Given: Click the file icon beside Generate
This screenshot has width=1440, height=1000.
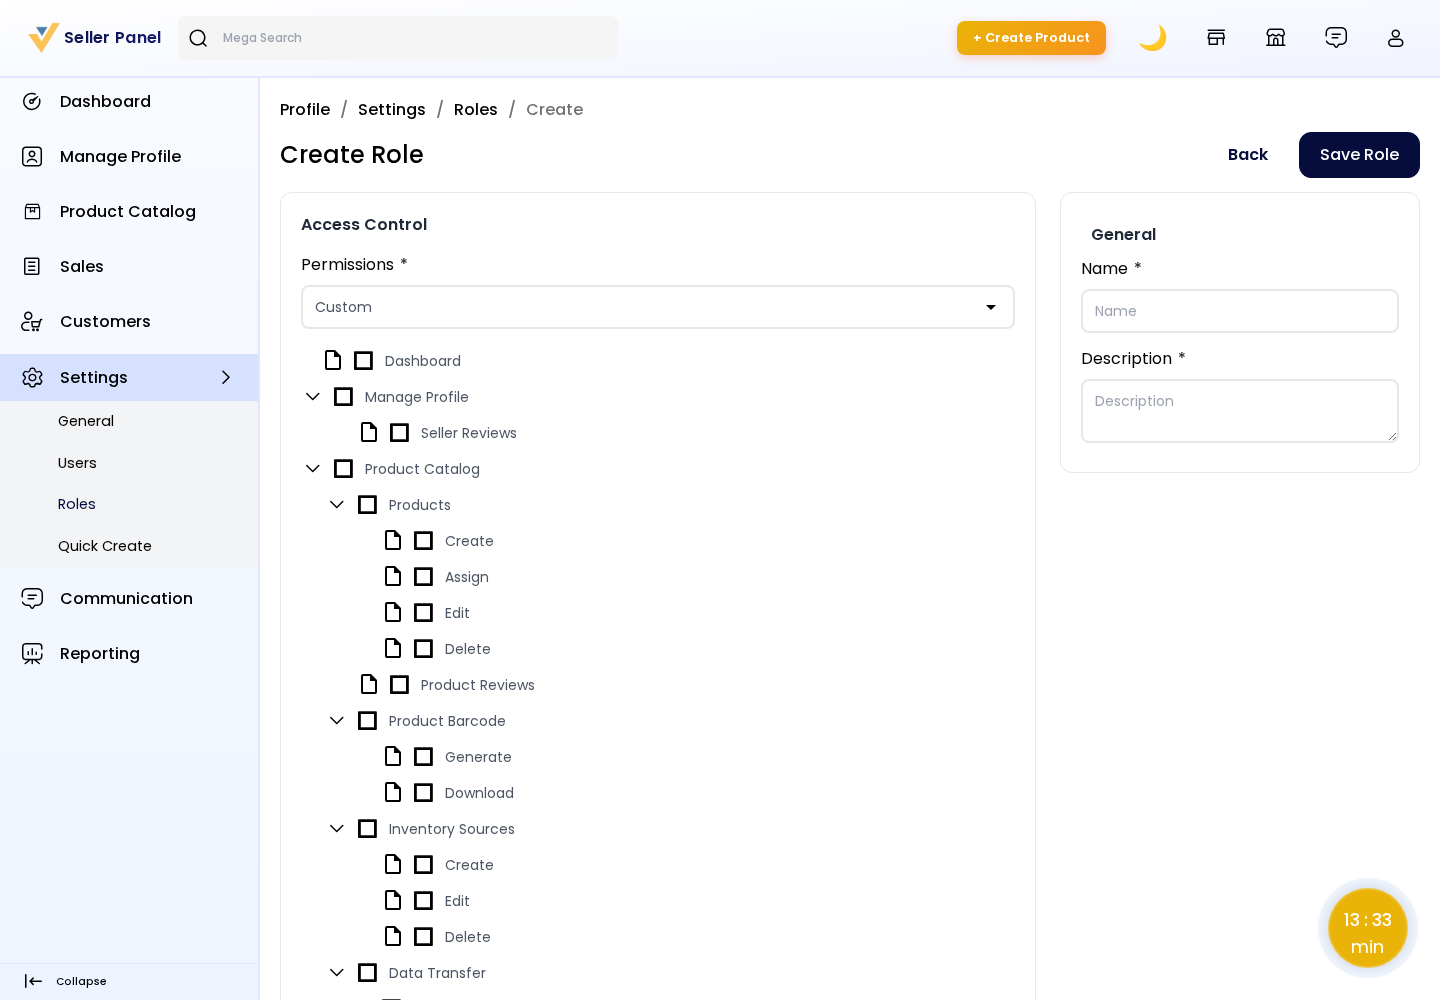Looking at the screenshot, I should coord(393,756).
